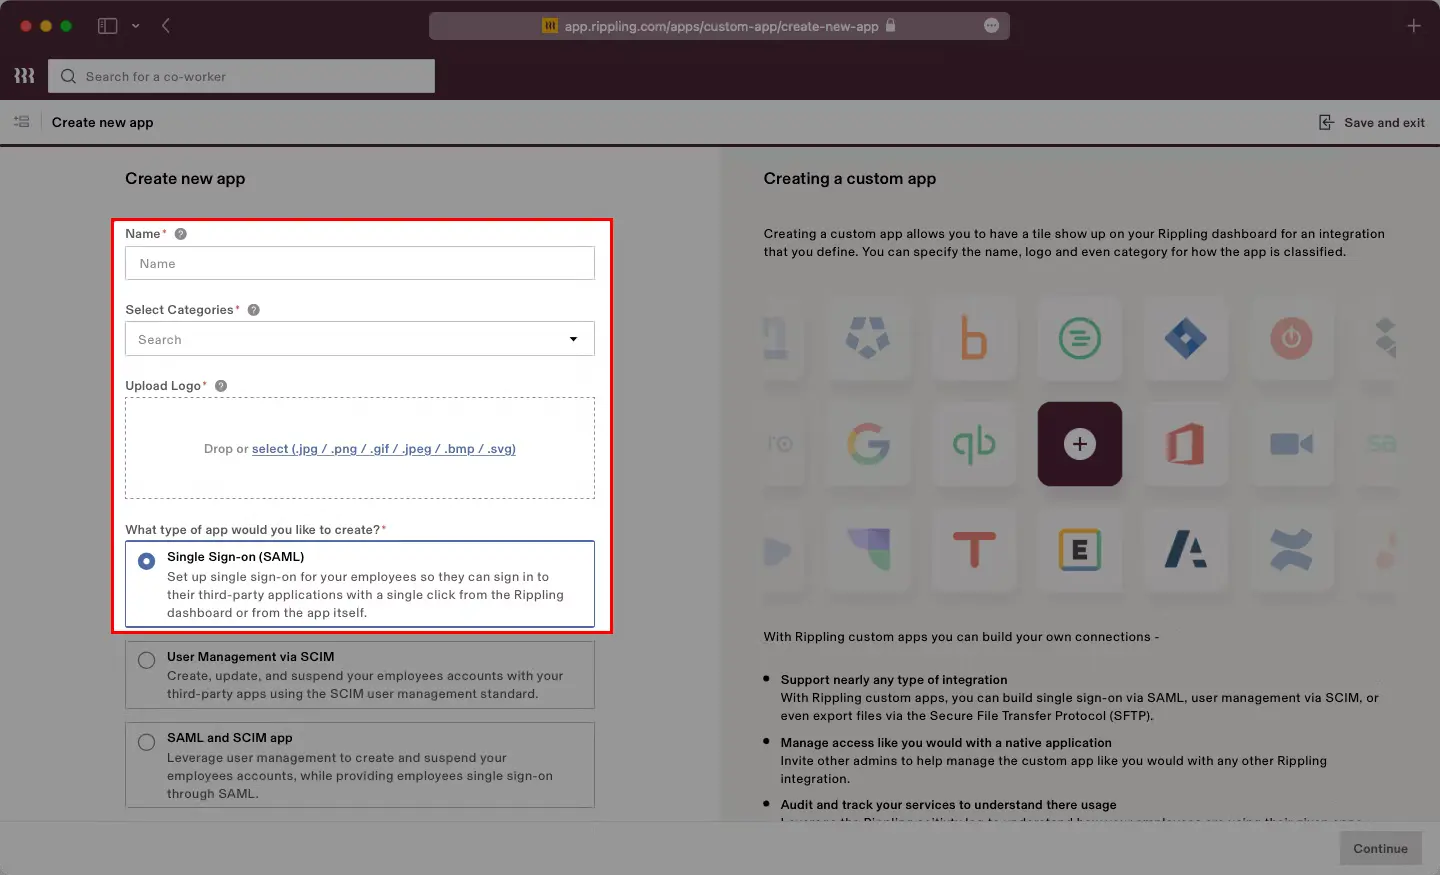Click the Name input field
1440x875 pixels.
(x=360, y=263)
